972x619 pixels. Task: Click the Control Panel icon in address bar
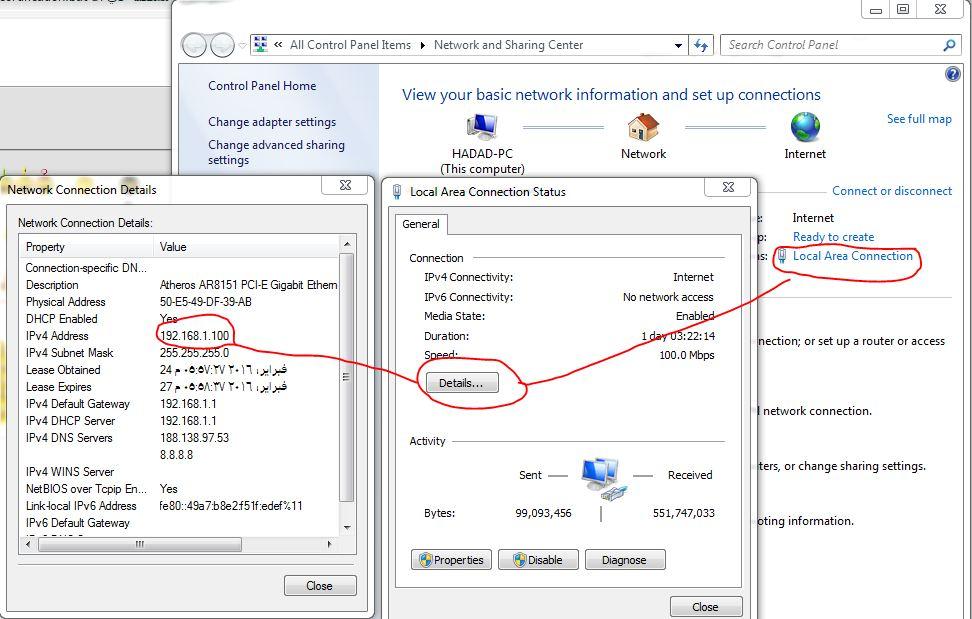point(261,45)
